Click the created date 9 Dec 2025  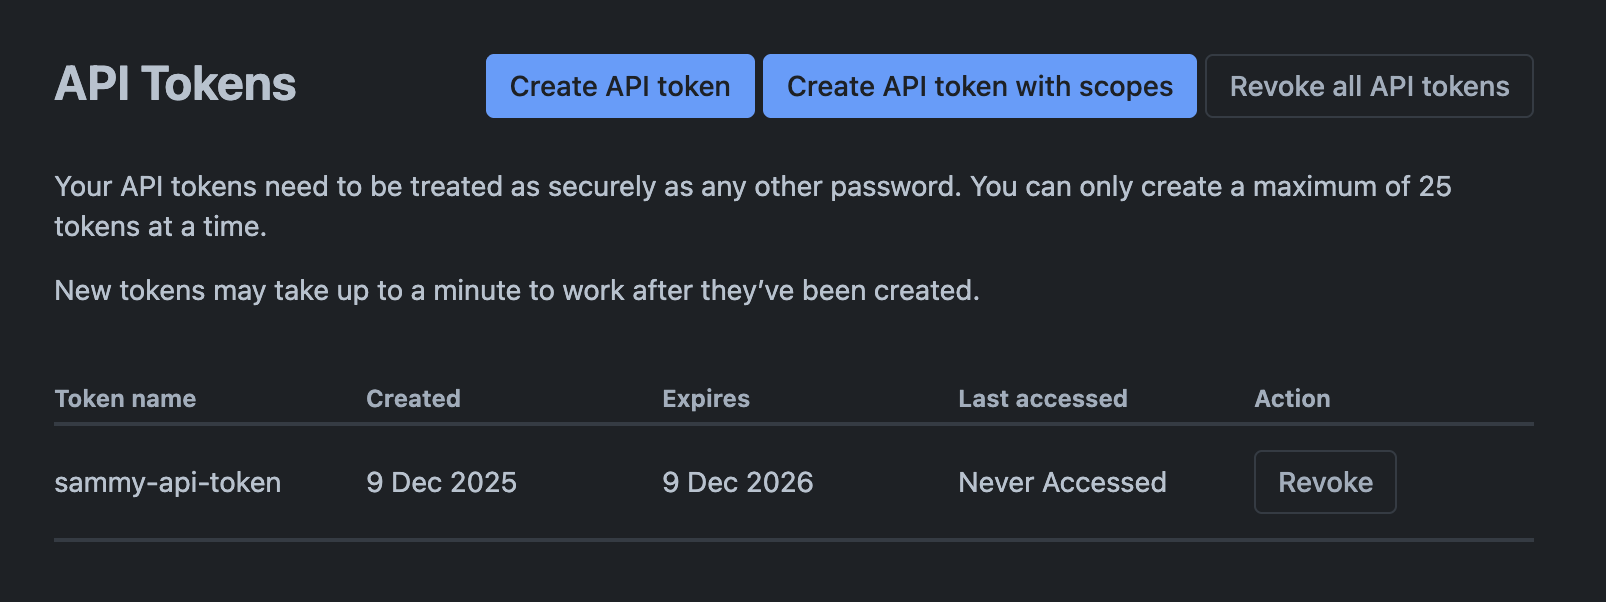click(441, 482)
